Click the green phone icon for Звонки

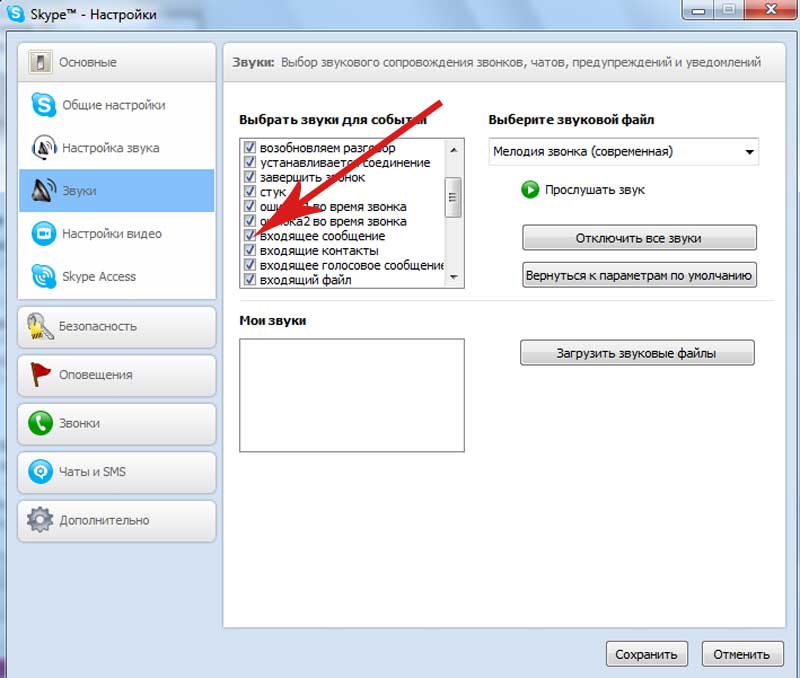[x=40, y=423]
